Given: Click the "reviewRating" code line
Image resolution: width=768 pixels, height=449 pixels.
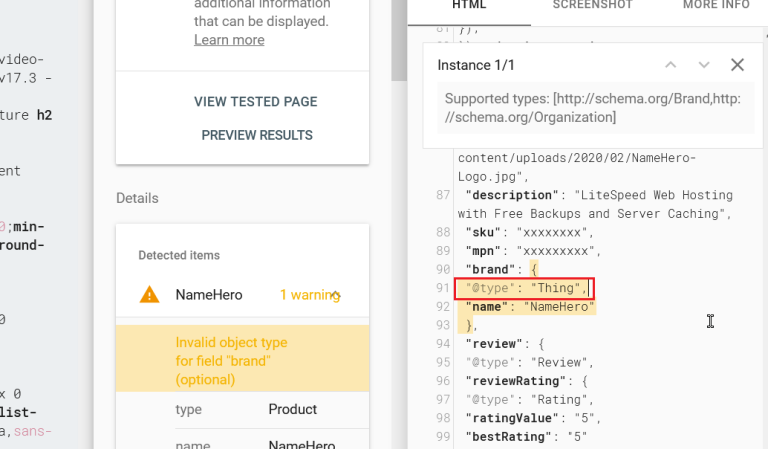Looking at the screenshot, I should 527,381.
